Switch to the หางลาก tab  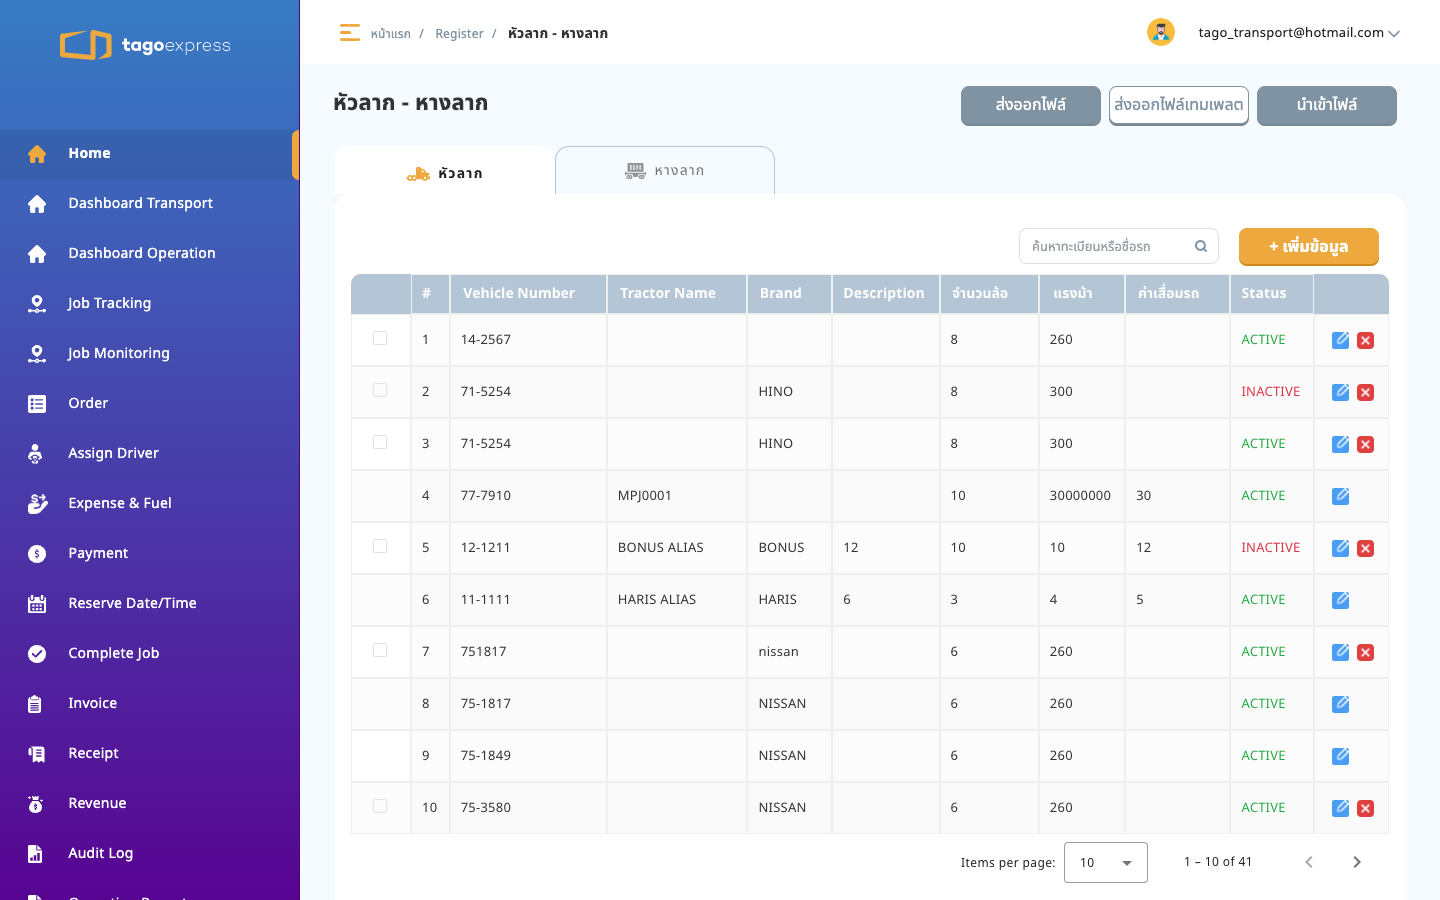pos(665,170)
